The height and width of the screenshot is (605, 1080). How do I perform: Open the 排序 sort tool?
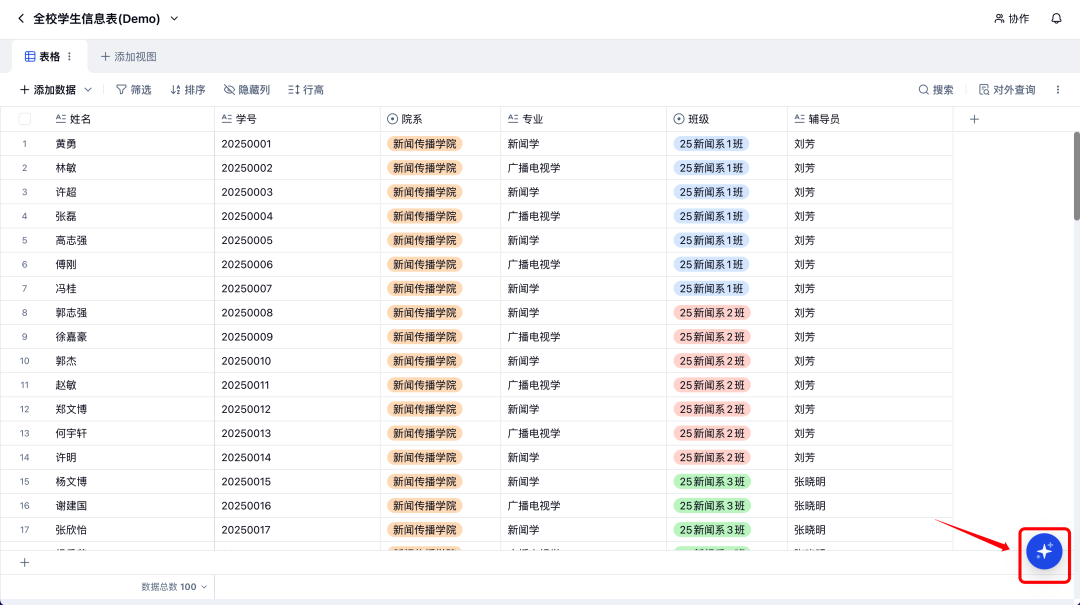click(188, 90)
